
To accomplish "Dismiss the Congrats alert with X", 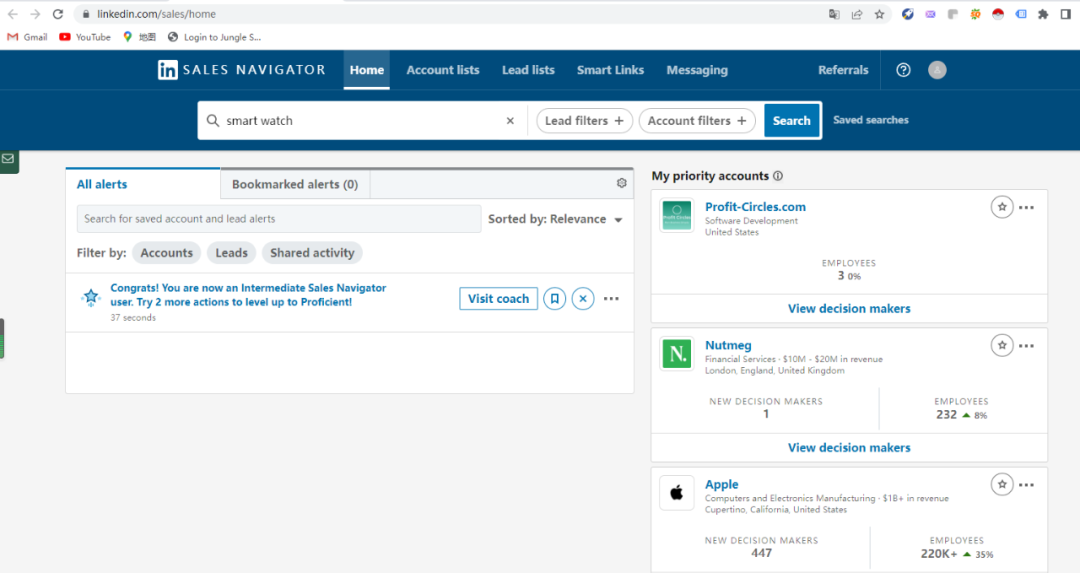I will (x=583, y=299).
